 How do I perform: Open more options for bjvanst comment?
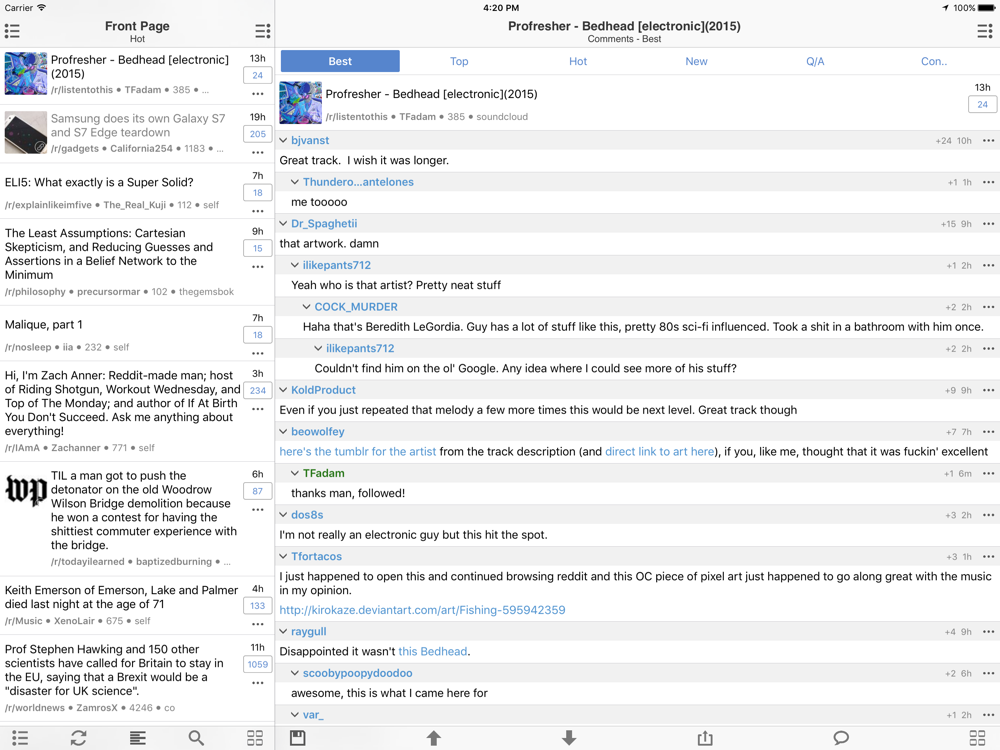pyautogui.click(x=989, y=140)
